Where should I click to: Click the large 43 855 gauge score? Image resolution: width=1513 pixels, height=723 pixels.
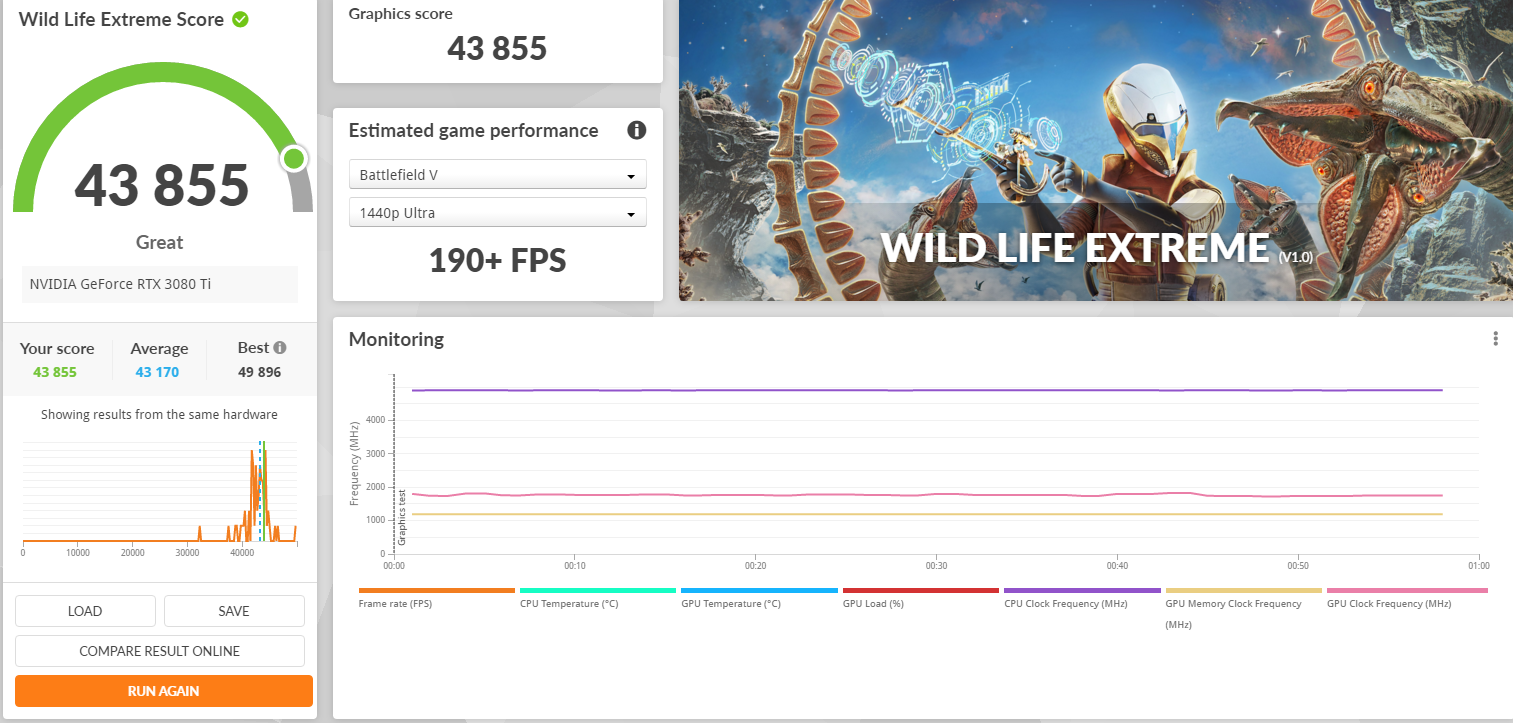point(162,185)
